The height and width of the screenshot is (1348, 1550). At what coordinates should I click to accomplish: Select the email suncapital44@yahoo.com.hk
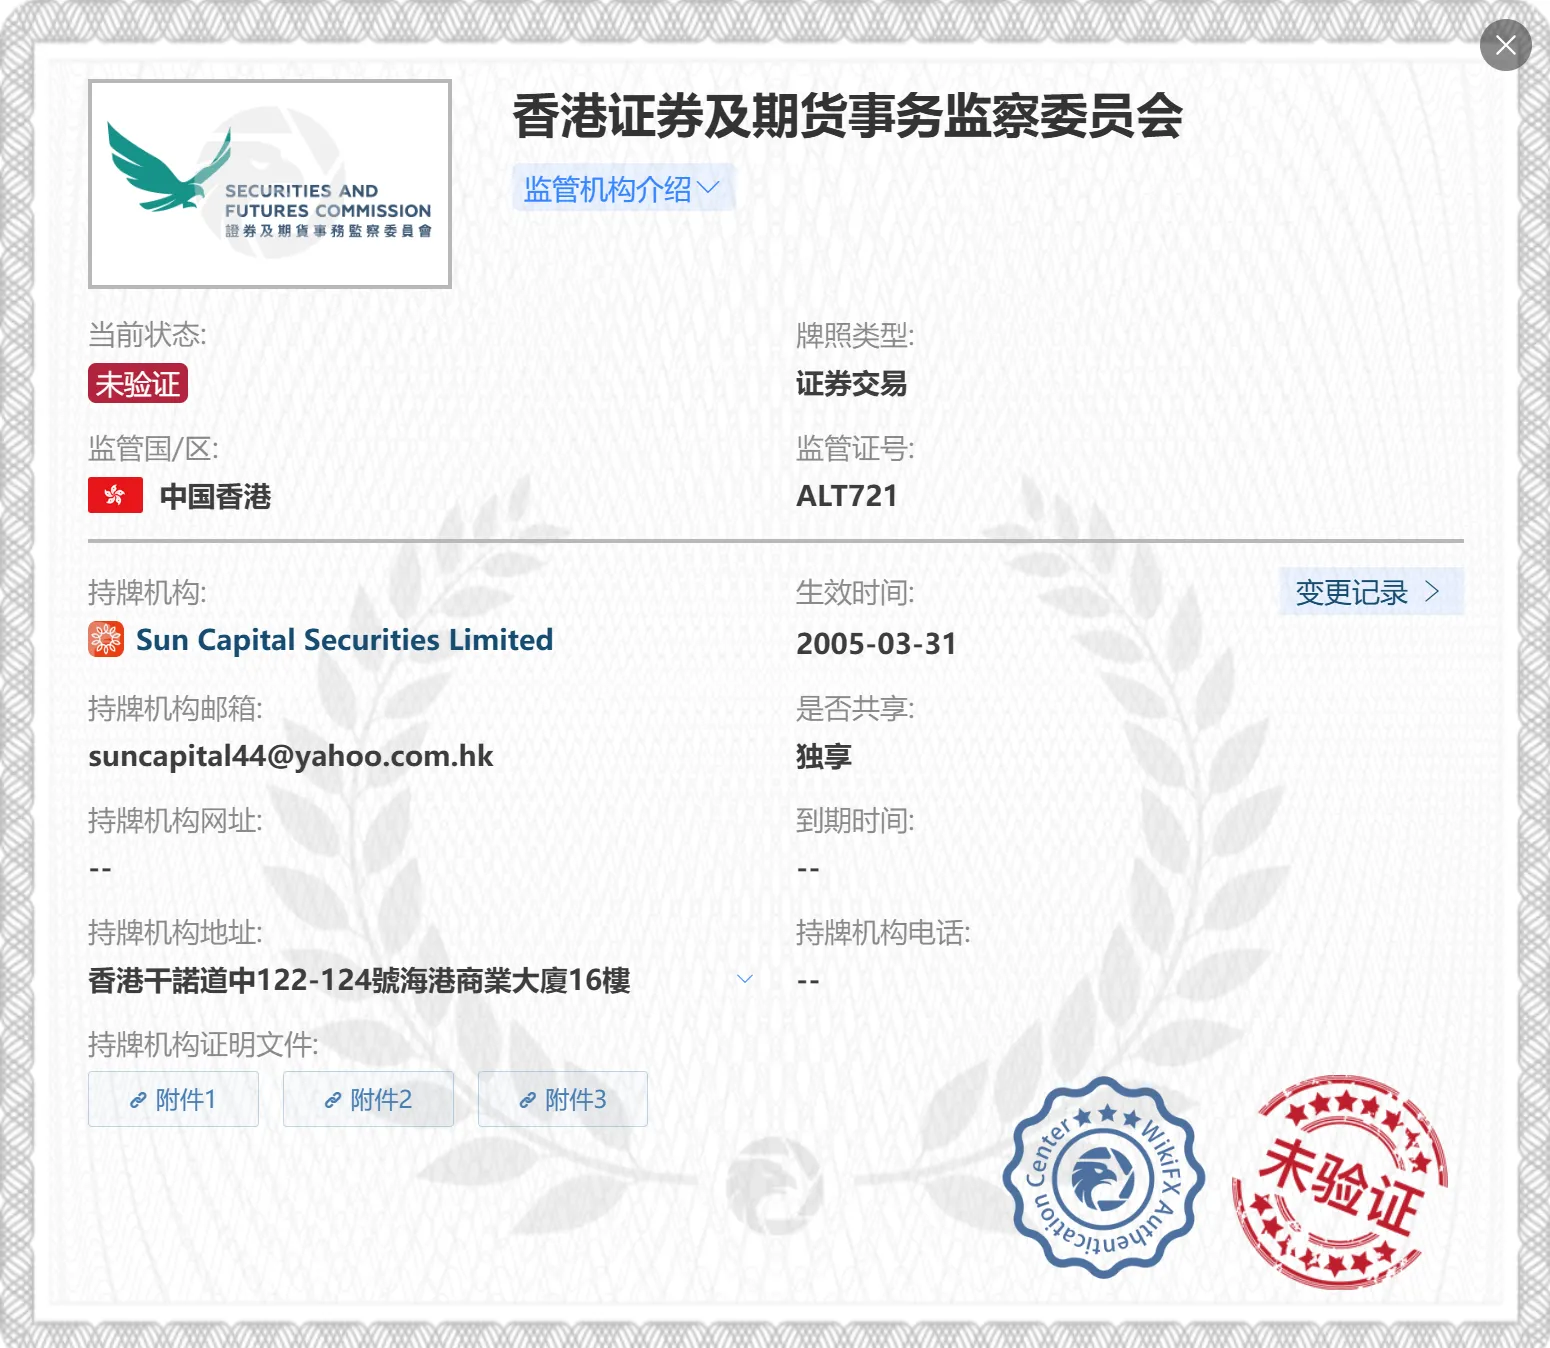click(291, 756)
